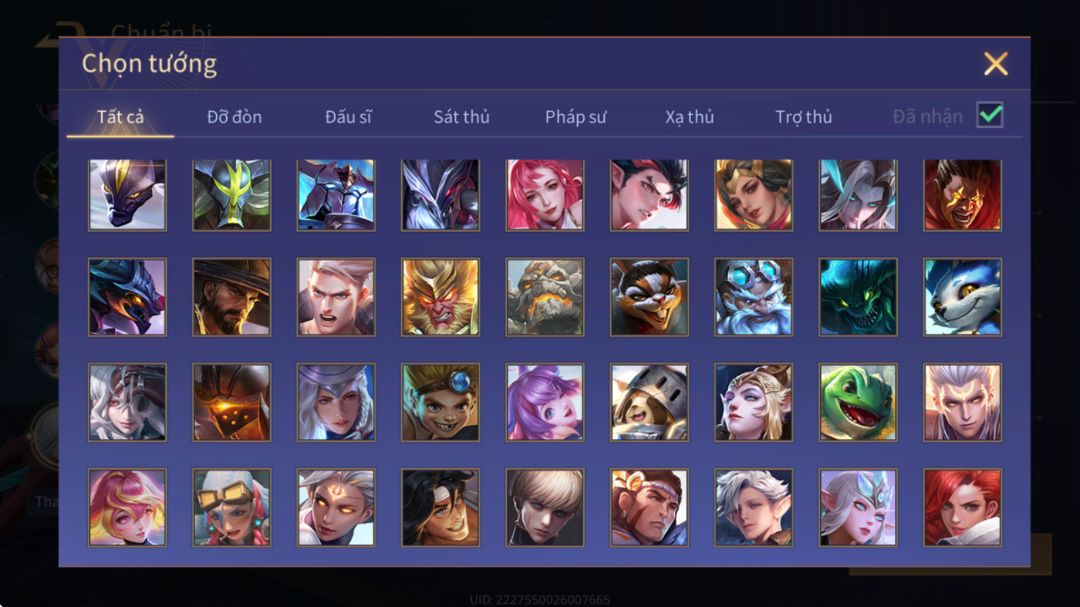
Task: Choose the red-haired woman hero in bottom row
Action: coord(962,508)
